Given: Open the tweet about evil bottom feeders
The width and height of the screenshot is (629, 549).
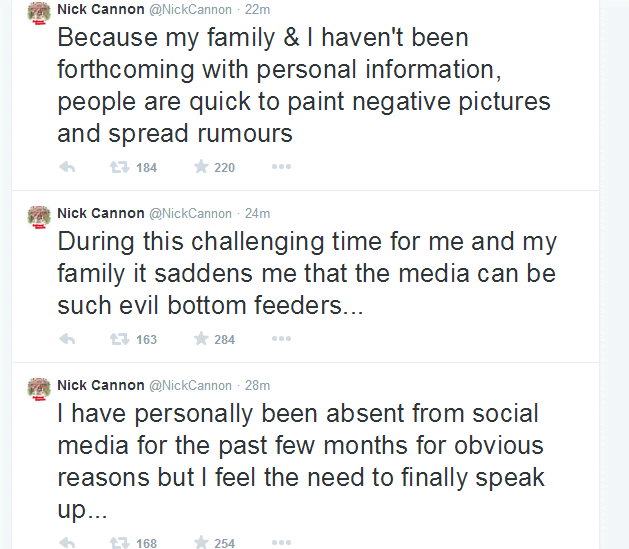Looking at the screenshot, I should (300, 273).
